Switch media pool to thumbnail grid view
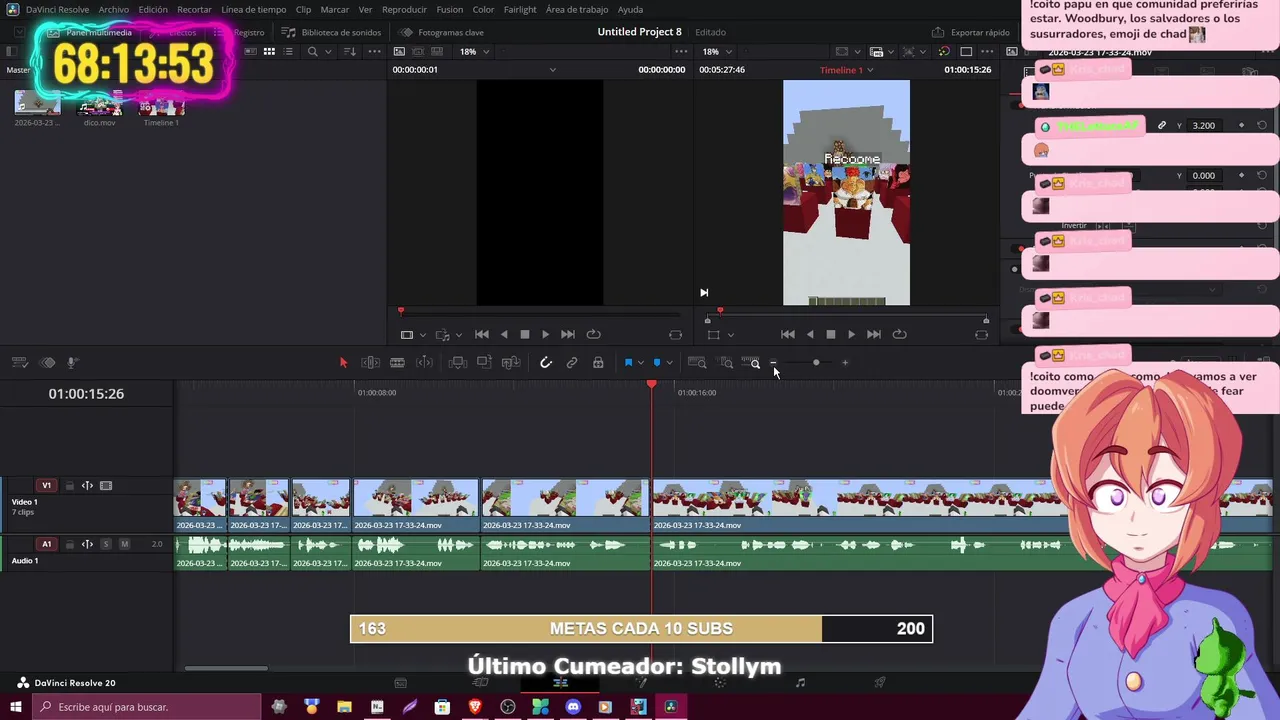The height and width of the screenshot is (720, 1280). [x=269, y=52]
